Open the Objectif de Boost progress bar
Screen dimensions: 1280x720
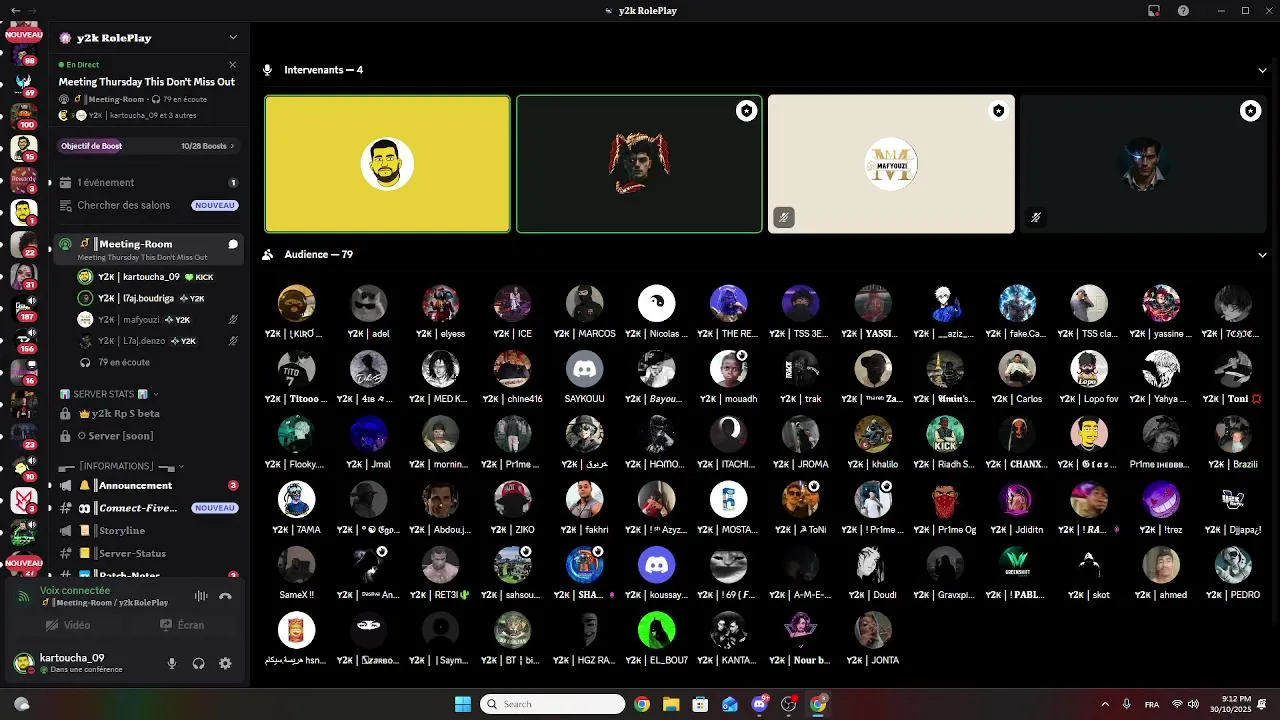click(147, 146)
